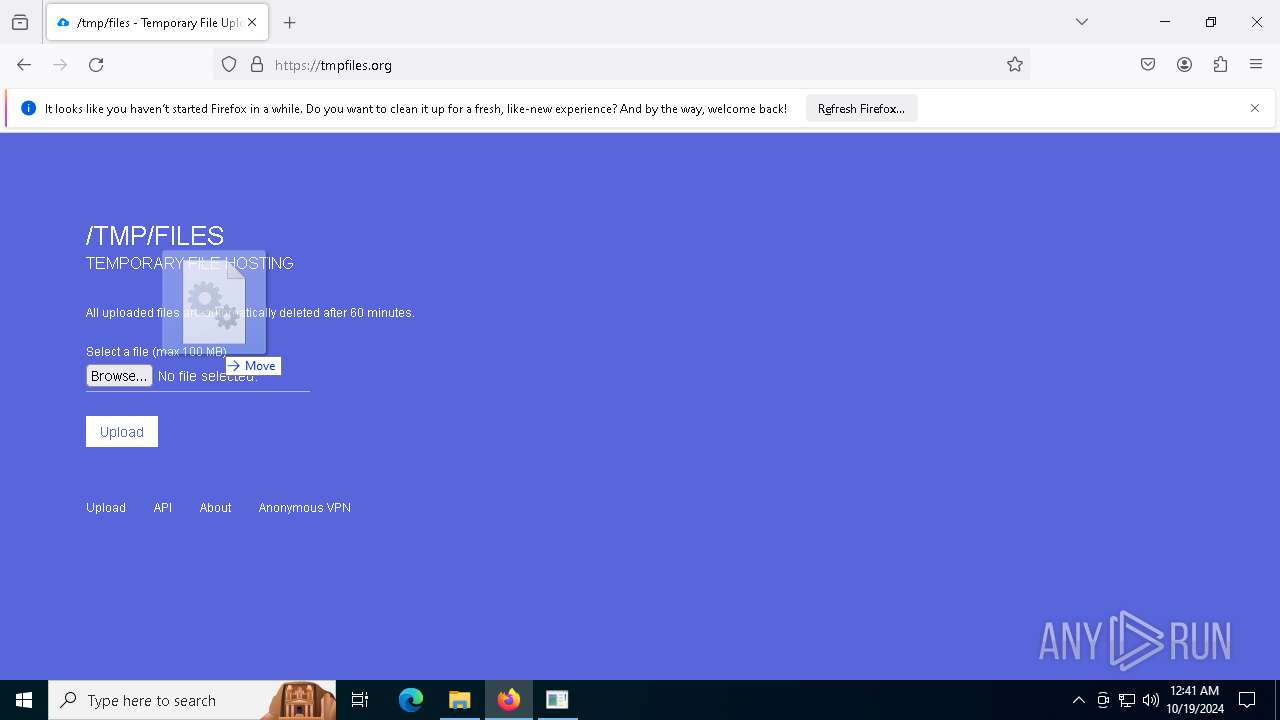Select the /tmp/files browser tab

pos(157,22)
